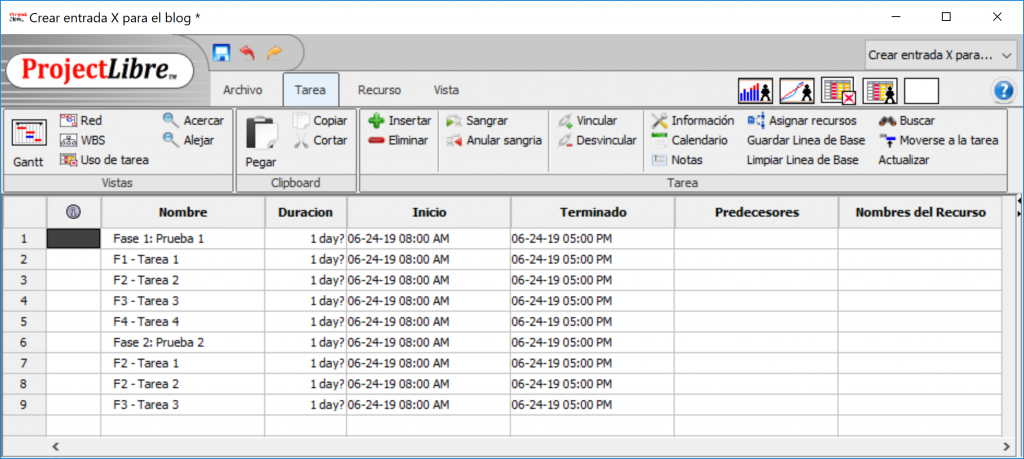Insert a new task with Insertar
The width and height of the screenshot is (1024, 459).
(x=400, y=121)
